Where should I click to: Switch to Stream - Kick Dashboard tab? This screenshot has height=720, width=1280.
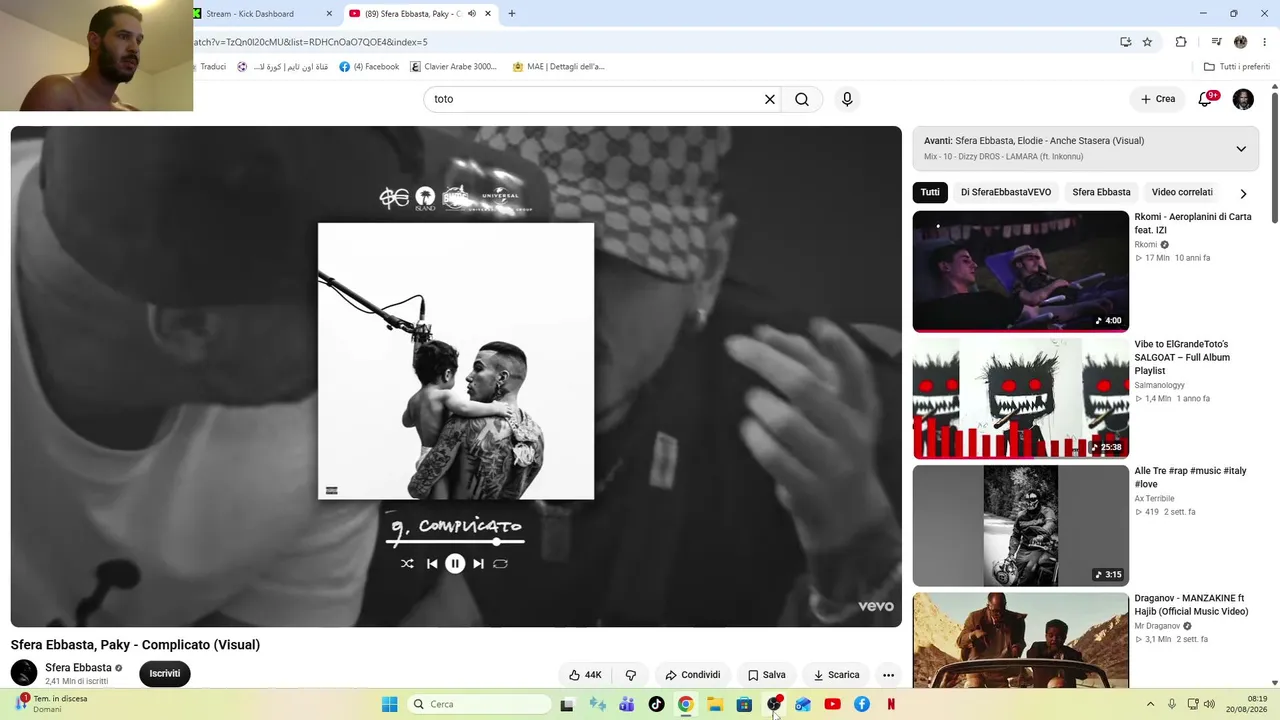click(x=259, y=14)
